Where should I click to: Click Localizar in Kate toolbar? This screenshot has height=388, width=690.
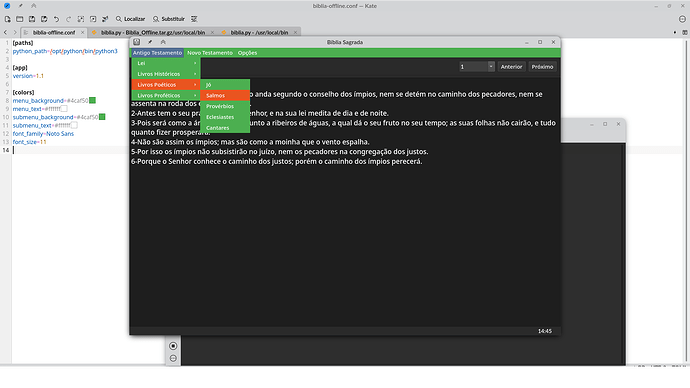coord(130,19)
